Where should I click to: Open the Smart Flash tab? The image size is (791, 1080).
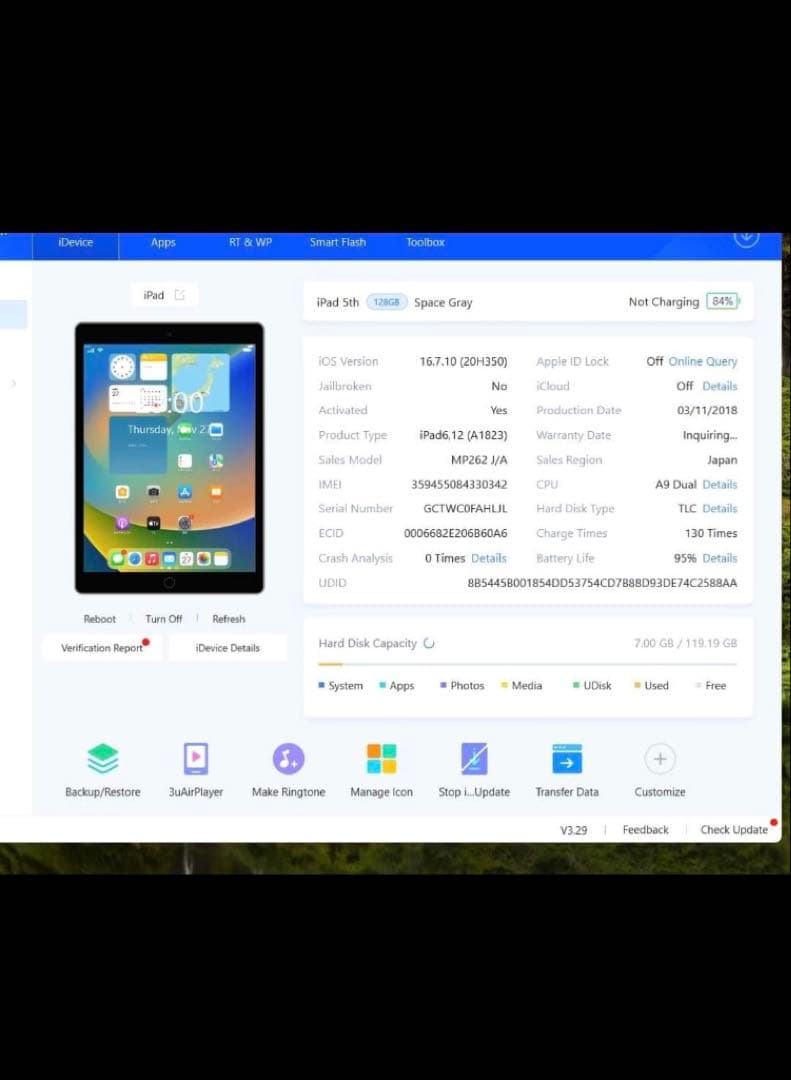click(x=338, y=242)
